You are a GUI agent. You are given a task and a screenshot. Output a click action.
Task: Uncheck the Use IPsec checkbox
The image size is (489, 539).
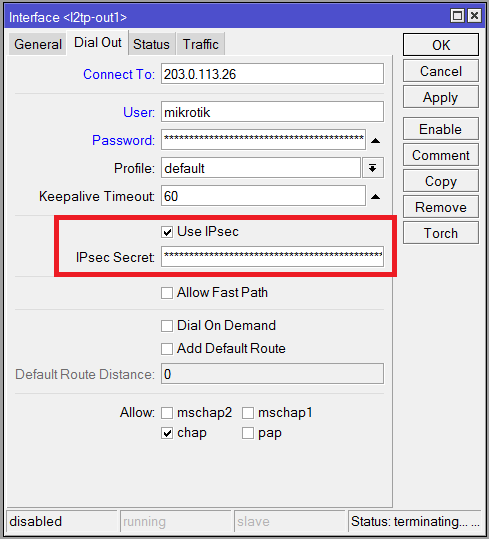pyautogui.click(x=167, y=232)
